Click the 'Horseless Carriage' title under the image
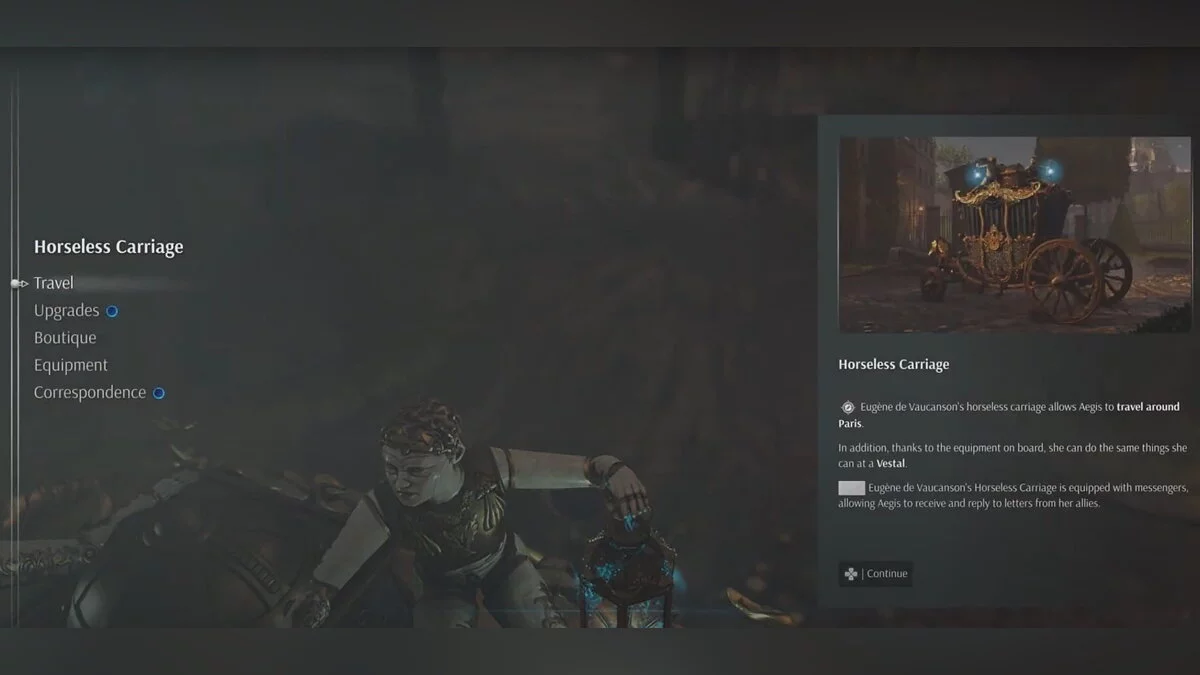This screenshot has width=1200, height=675. coord(894,364)
